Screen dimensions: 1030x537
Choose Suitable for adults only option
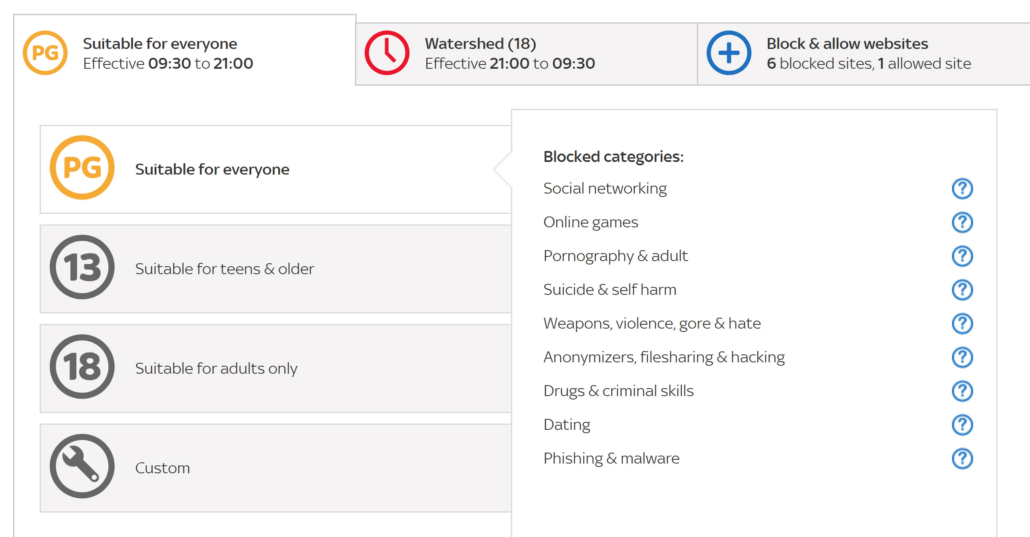(x=276, y=368)
